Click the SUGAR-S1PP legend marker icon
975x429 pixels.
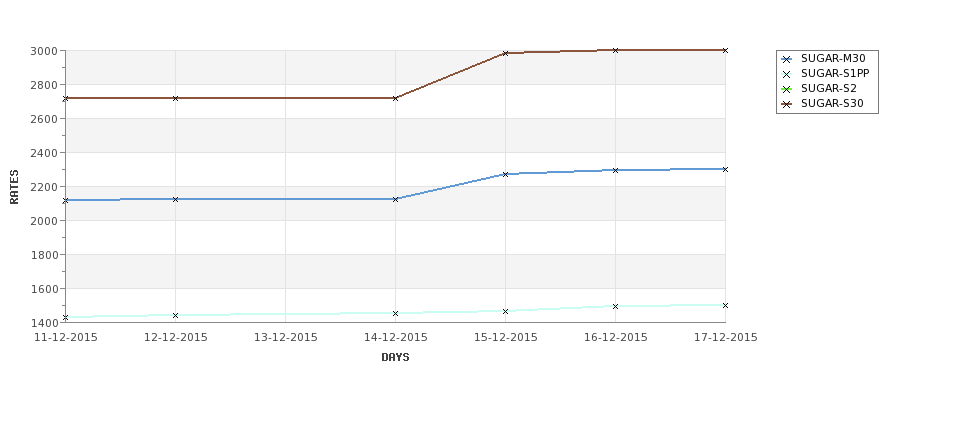(x=787, y=74)
